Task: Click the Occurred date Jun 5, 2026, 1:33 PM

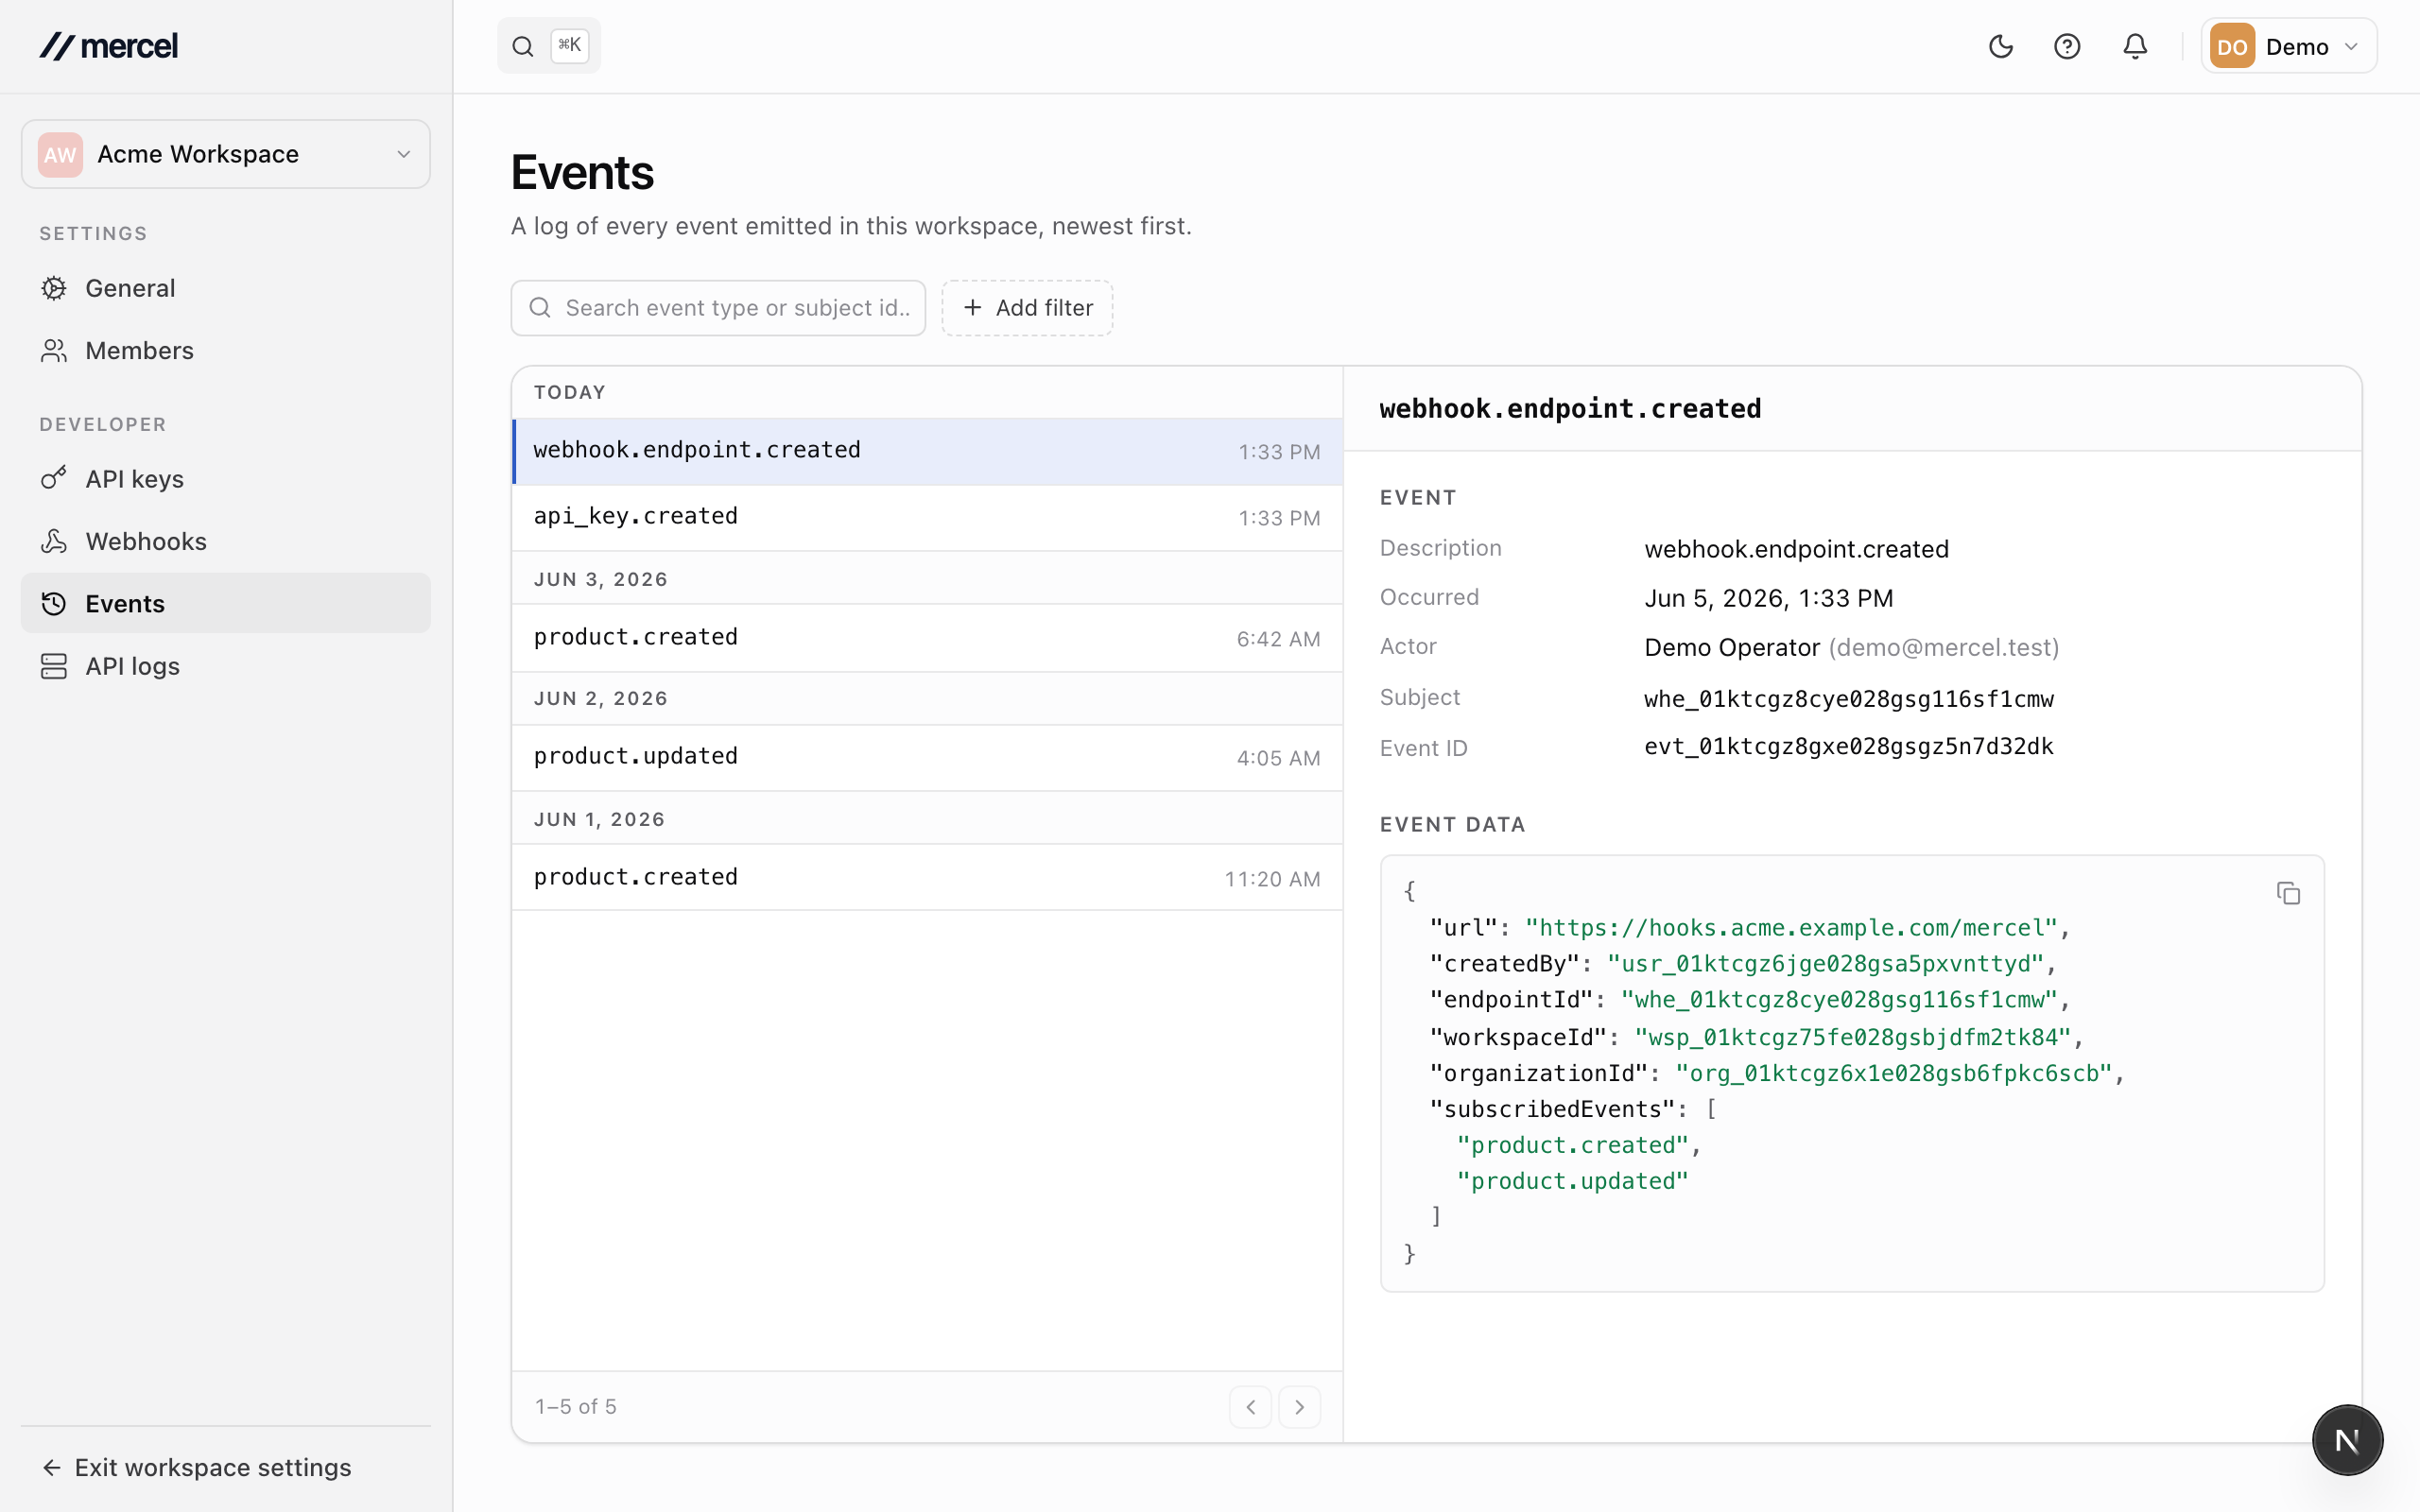Action: [1768, 598]
